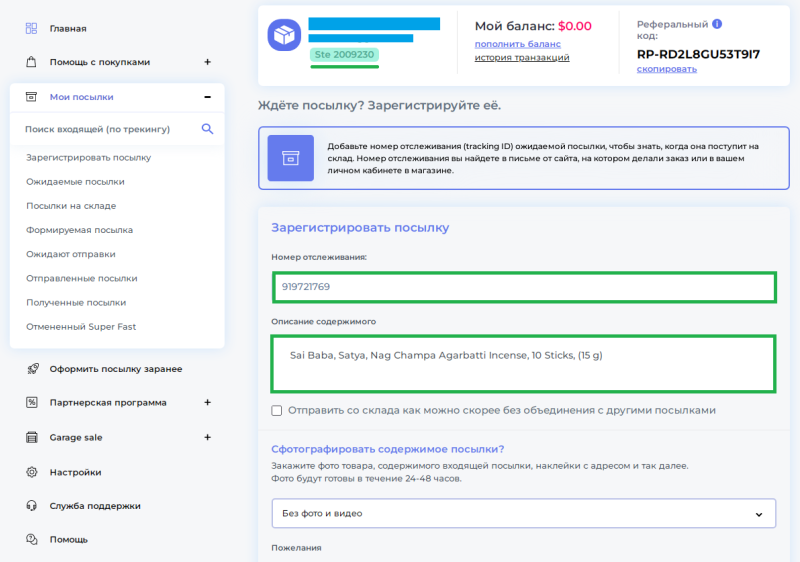Select Ожидаемые посылки in sidebar
This screenshot has width=800, height=562.
[75, 182]
